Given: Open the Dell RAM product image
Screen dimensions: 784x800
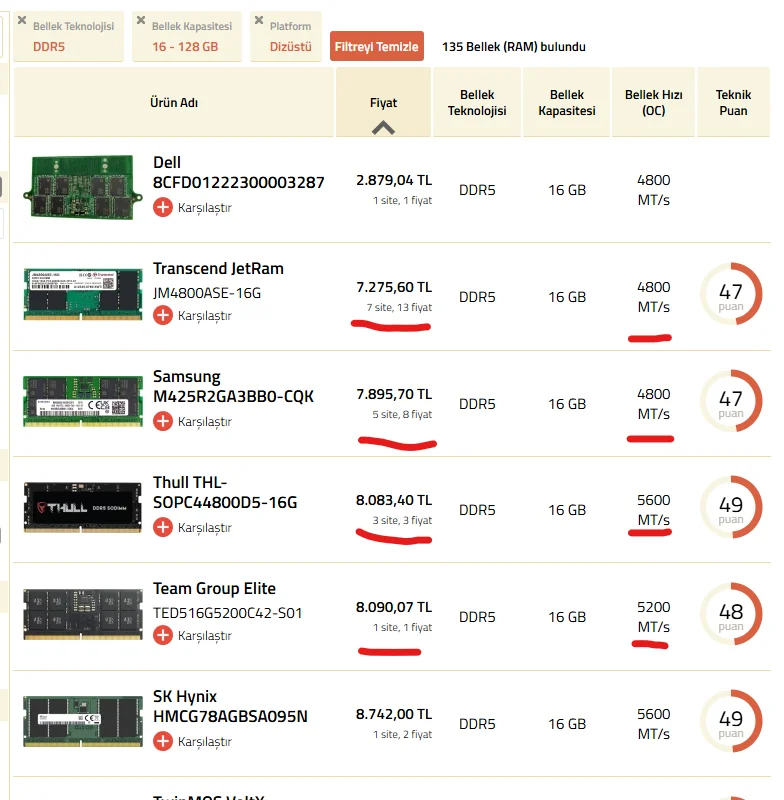Looking at the screenshot, I should coord(83,188).
